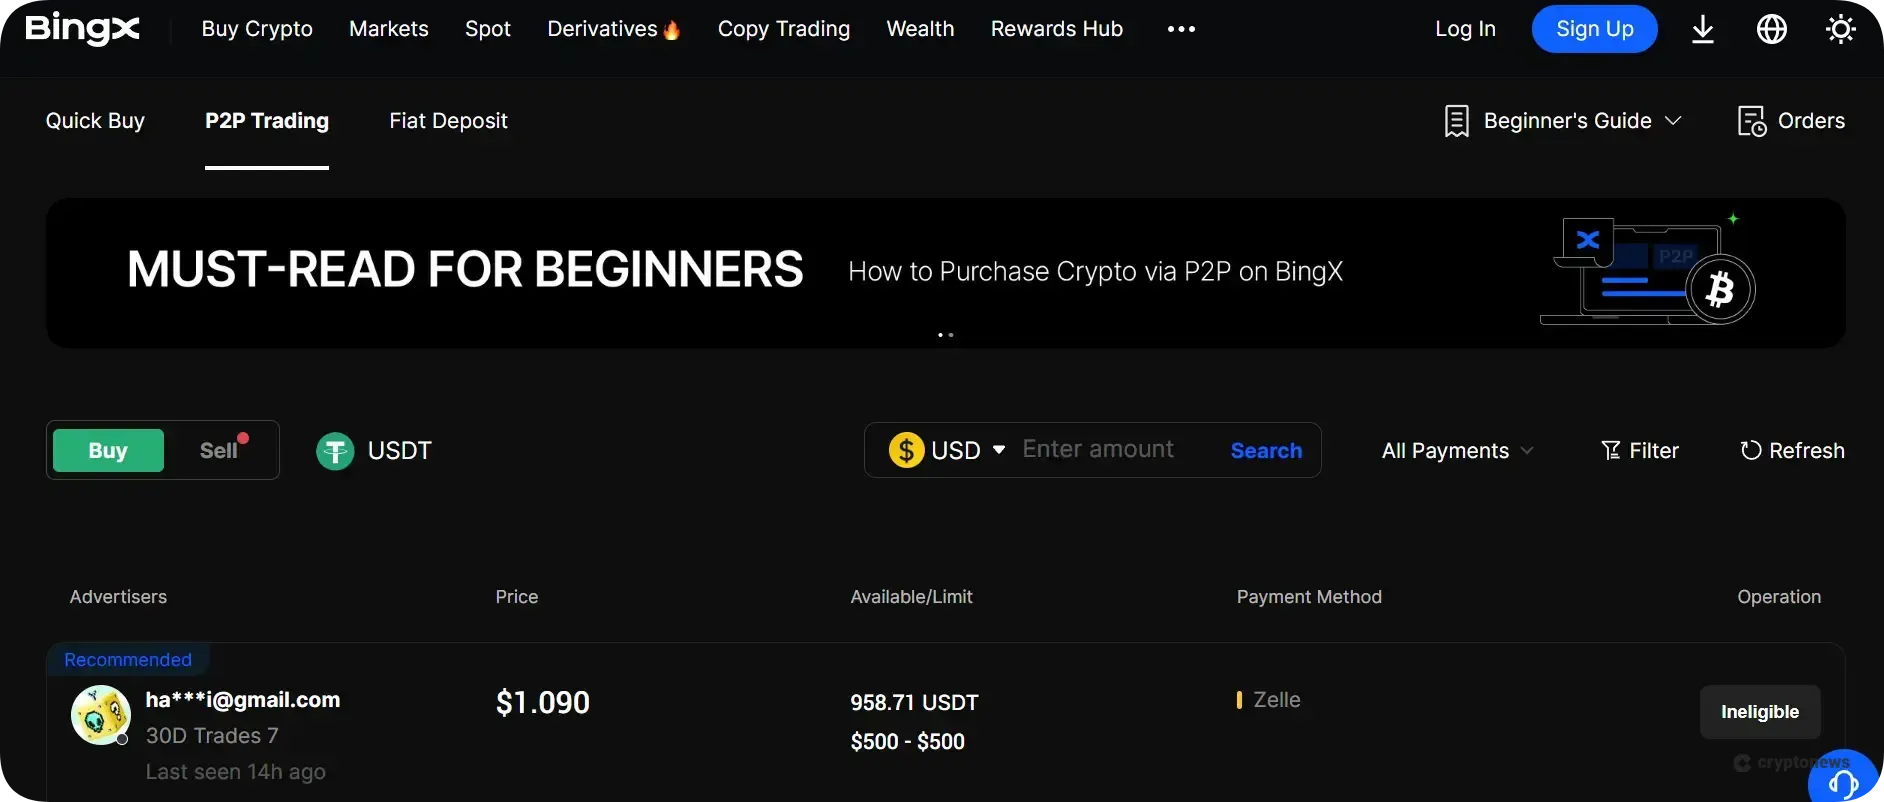1884x802 pixels.
Task: Expand the Beginner's Guide menu
Action: 1563,120
